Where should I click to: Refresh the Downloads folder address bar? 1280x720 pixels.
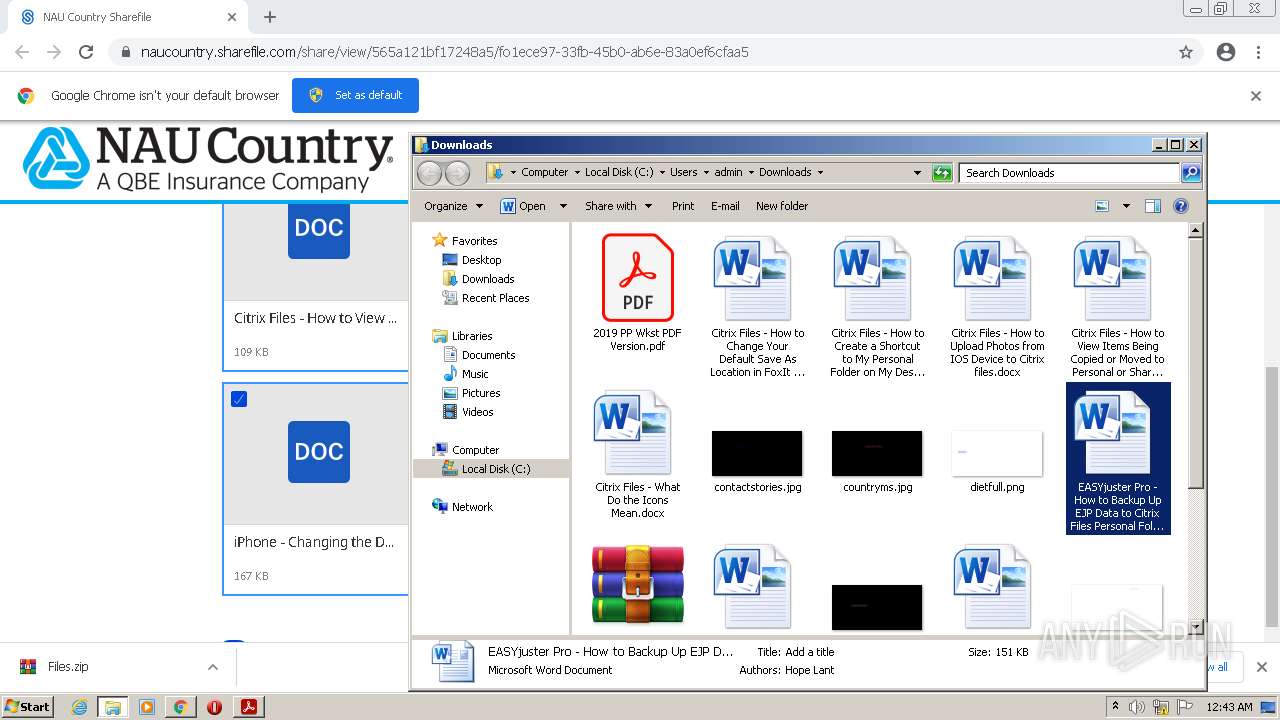pyautogui.click(x=941, y=173)
